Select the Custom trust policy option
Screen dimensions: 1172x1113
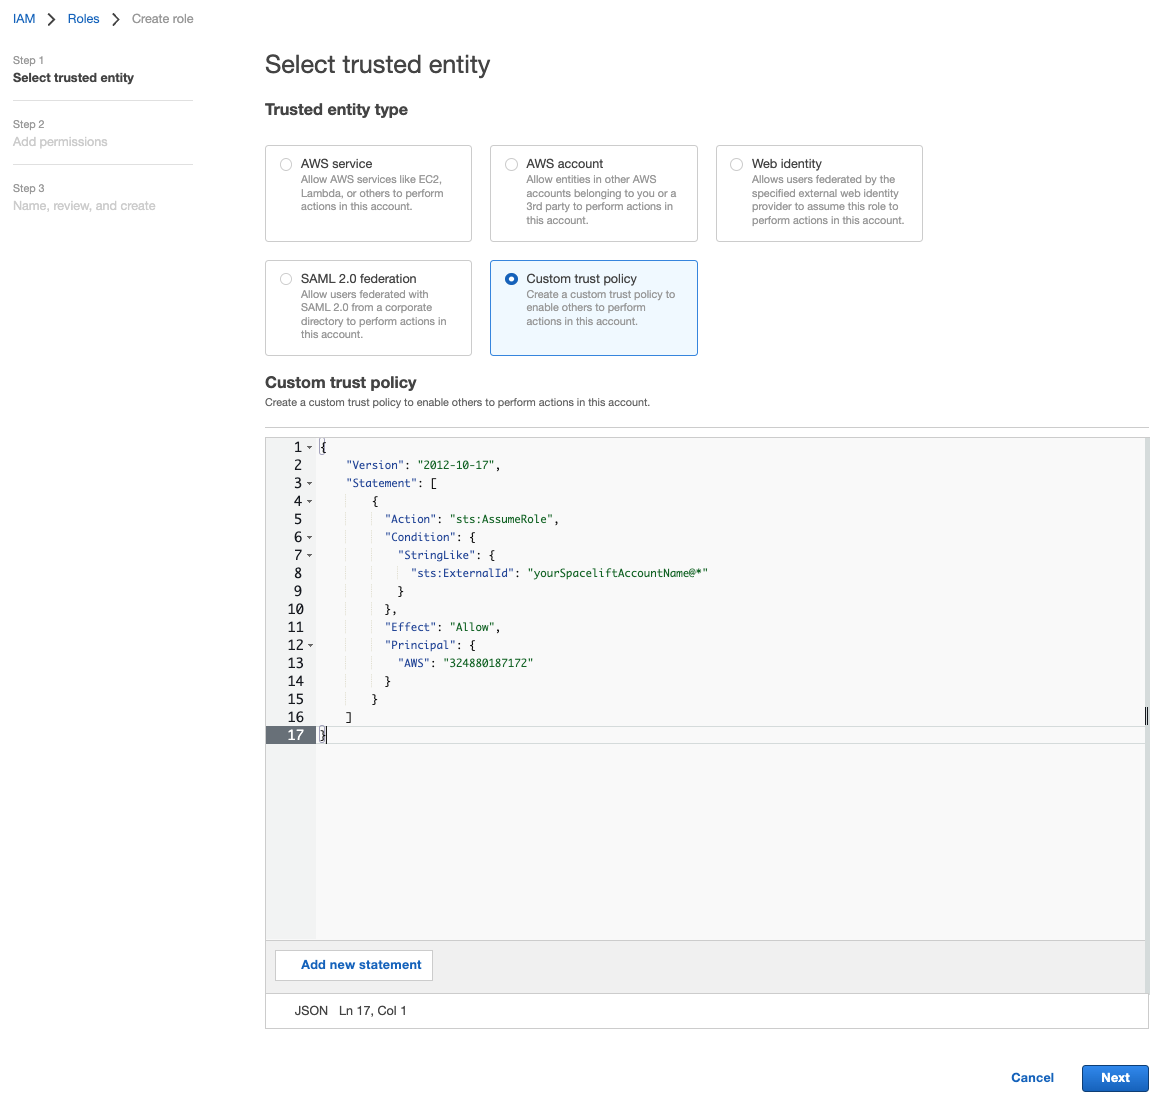pos(511,278)
